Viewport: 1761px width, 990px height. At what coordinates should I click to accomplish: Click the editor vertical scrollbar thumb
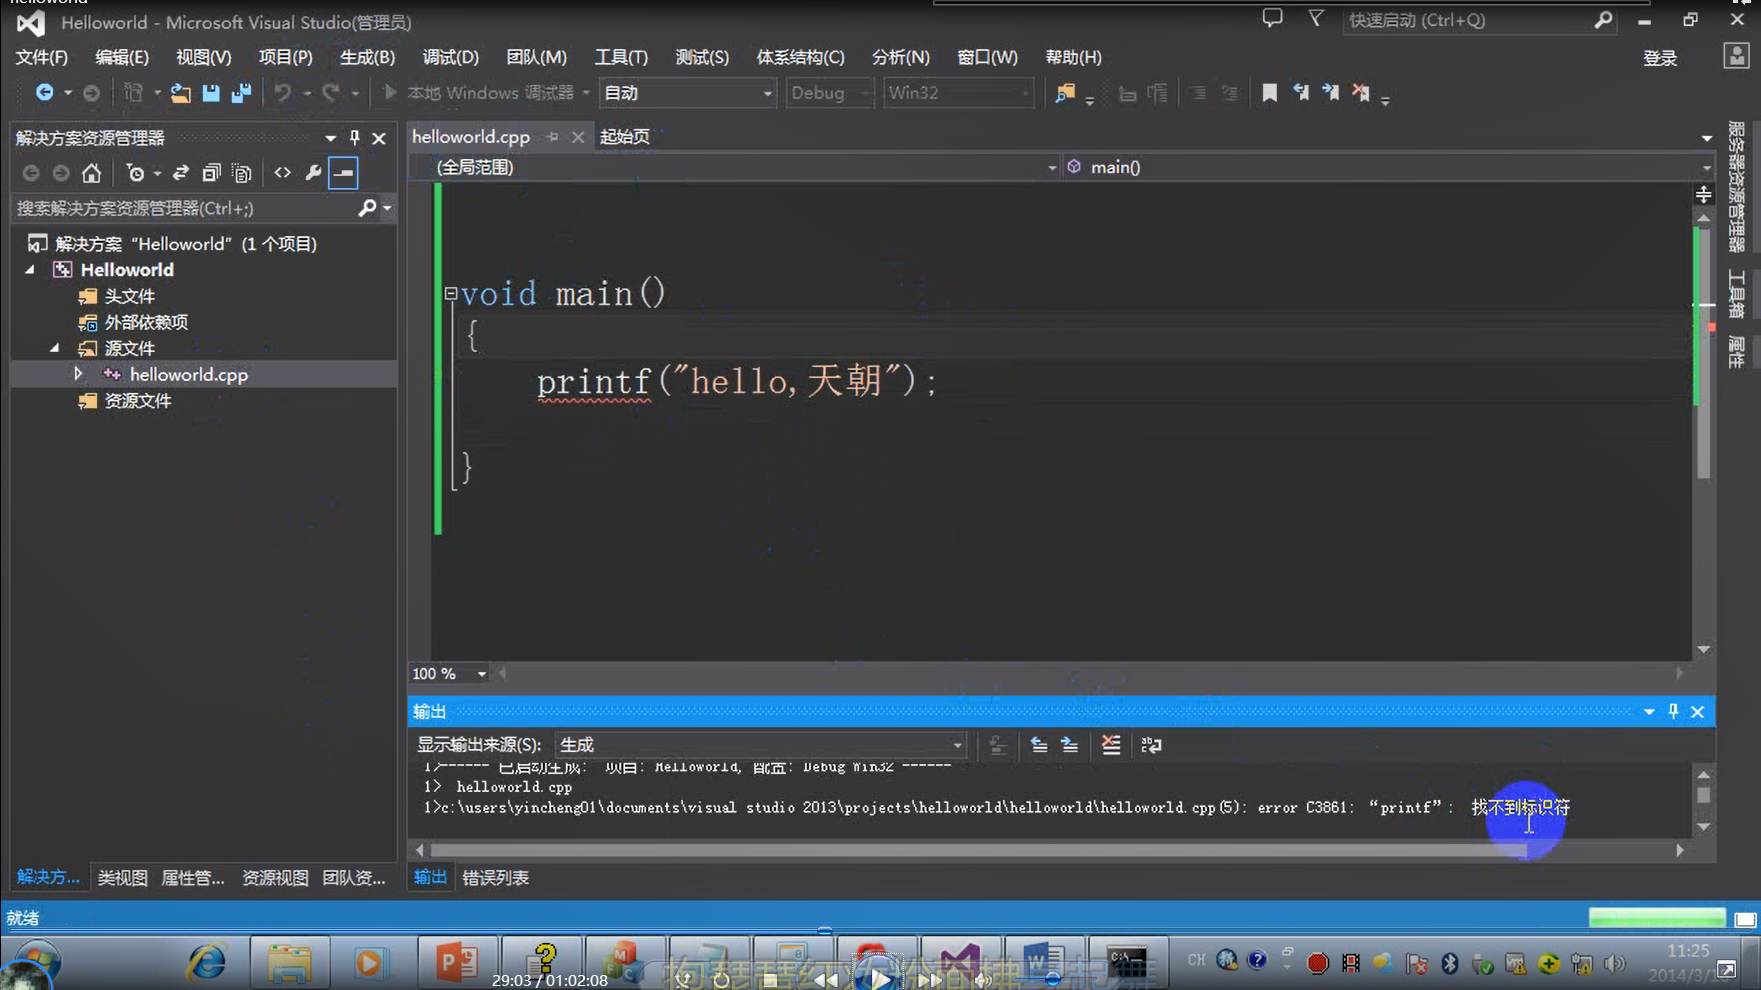pos(1704,352)
